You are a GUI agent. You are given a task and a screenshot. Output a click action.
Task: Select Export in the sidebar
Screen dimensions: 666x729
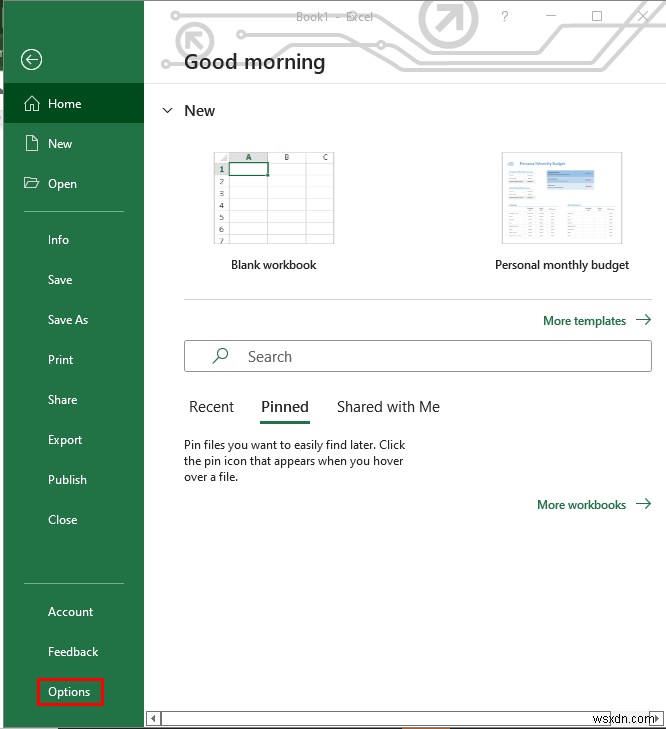click(x=65, y=440)
